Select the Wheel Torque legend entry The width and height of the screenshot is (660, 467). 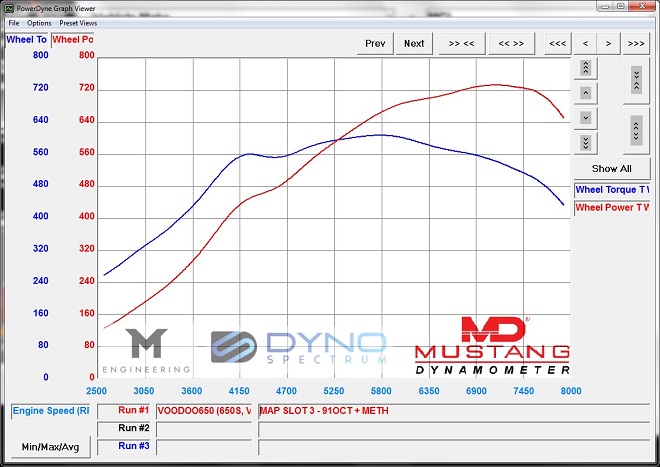tap(611, 190)
